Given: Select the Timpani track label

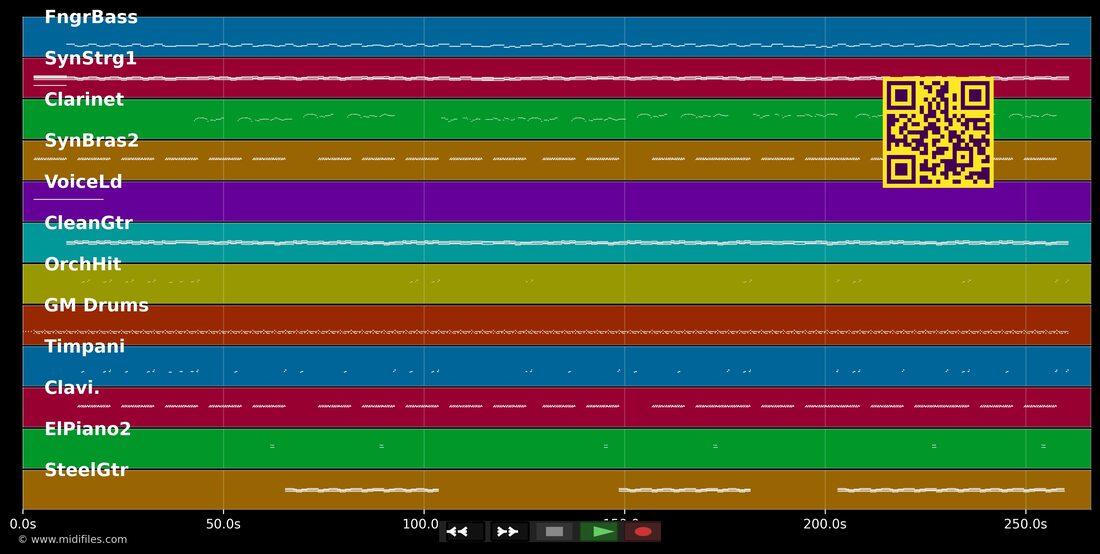Looking at the screenshot, I should click(x=85, y=346).
